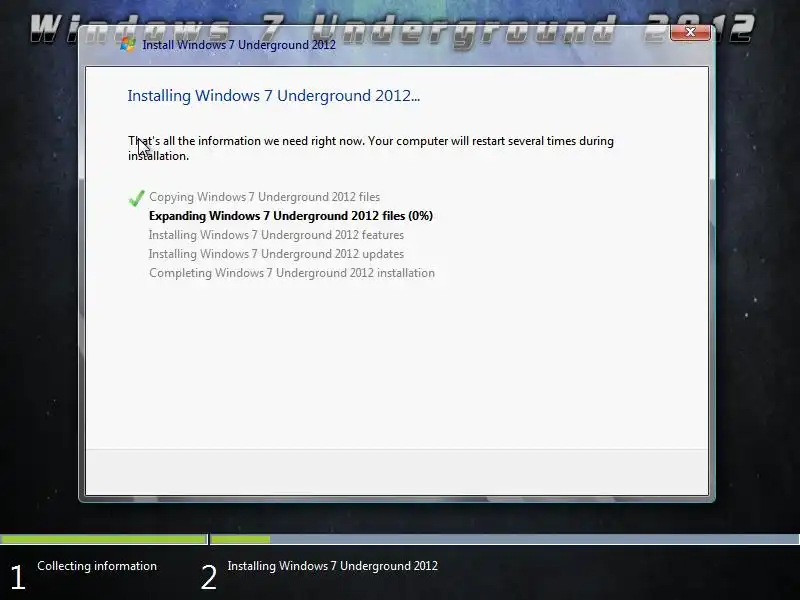Click the Windows flag icon in title bar
This screenshot has width=800, height=600.
pos(128,44)
